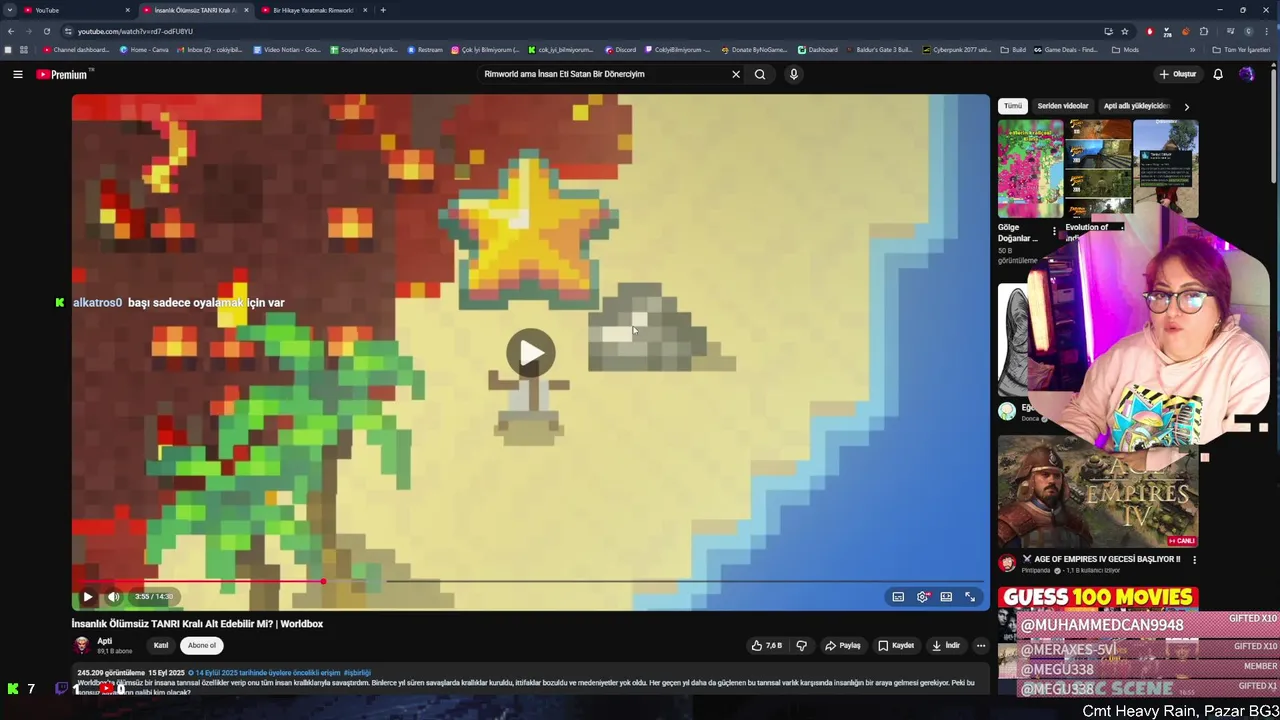Open the browser extensions puzzle icon
The width and height of the screenshot is (1280, 720).
point(1204,31)
